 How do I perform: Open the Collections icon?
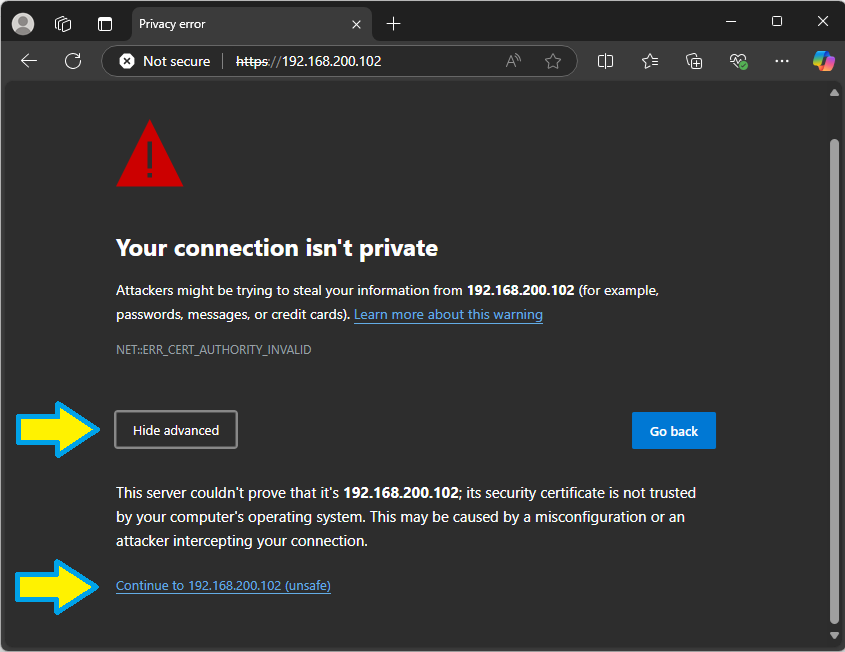tap(694, 61)
